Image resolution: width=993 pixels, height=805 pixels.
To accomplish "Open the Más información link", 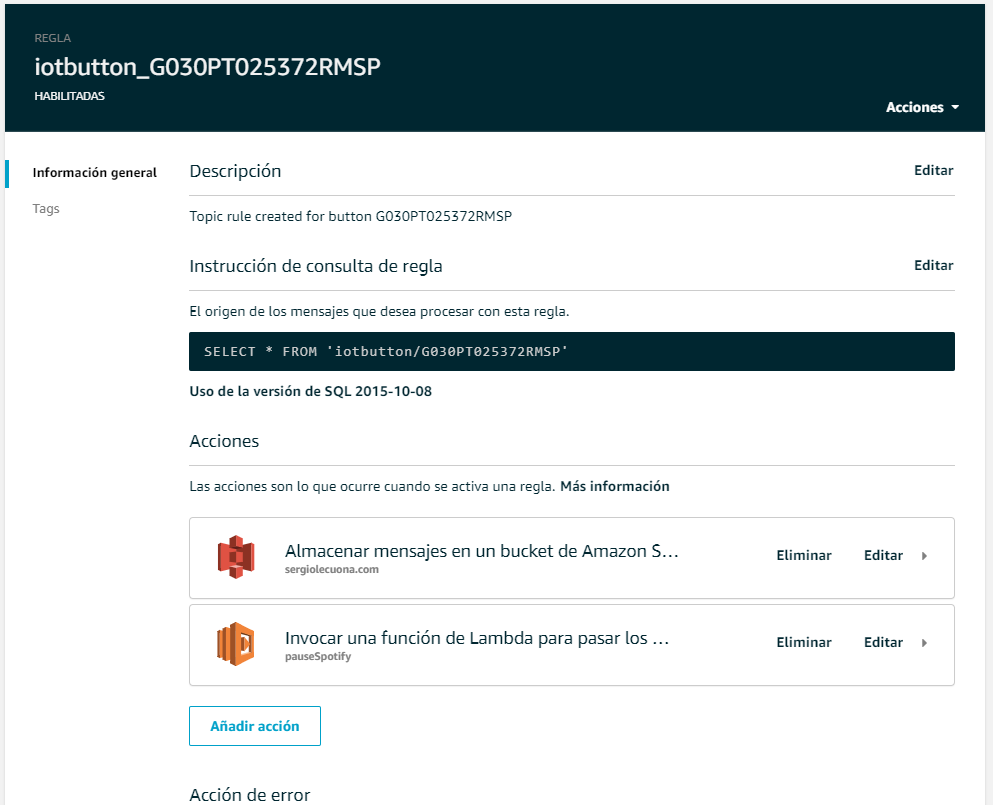I will tap(614, 486).
